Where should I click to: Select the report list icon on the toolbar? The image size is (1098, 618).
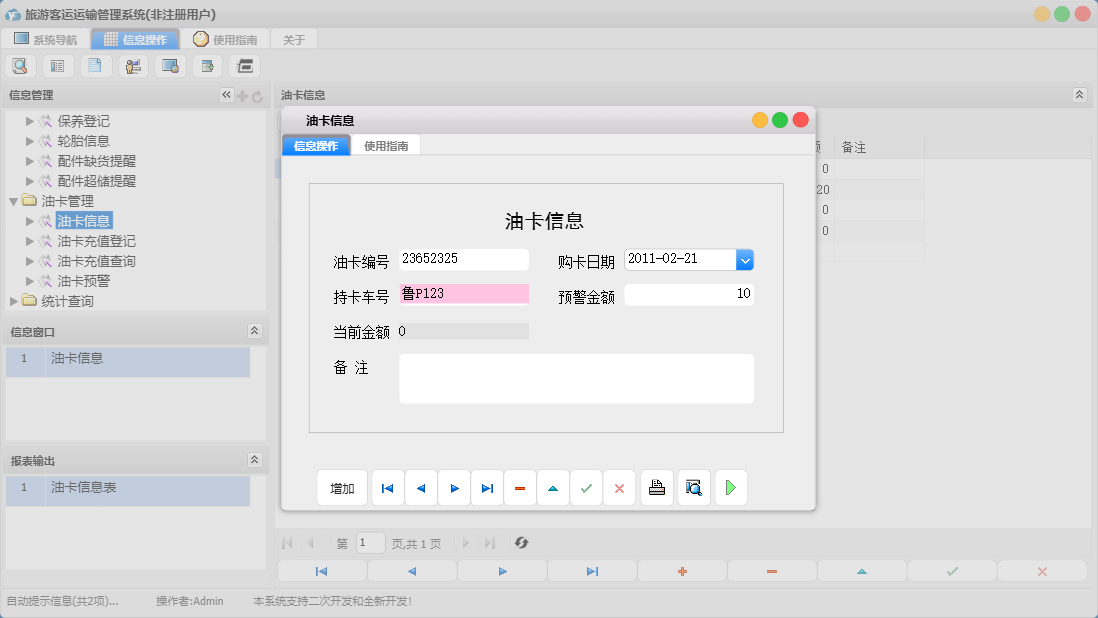pos(57,65)
